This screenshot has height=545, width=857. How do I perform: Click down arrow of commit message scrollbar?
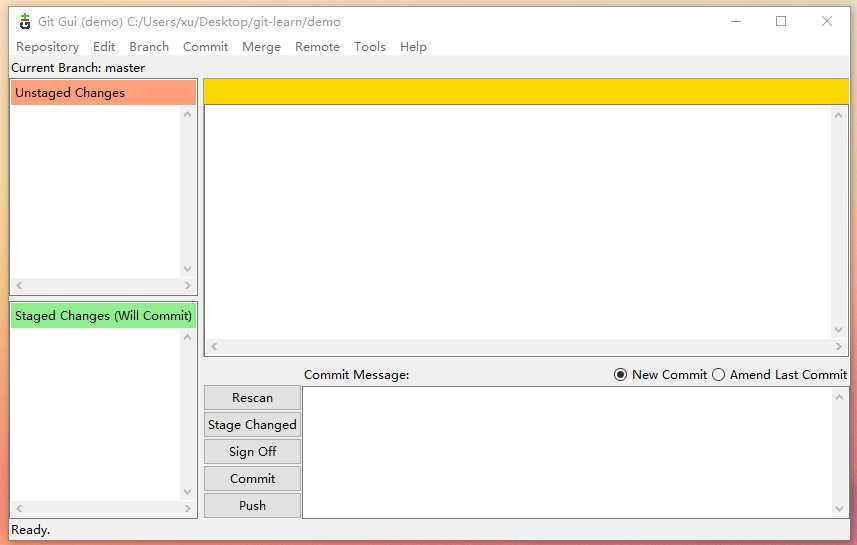click(840, 509)
